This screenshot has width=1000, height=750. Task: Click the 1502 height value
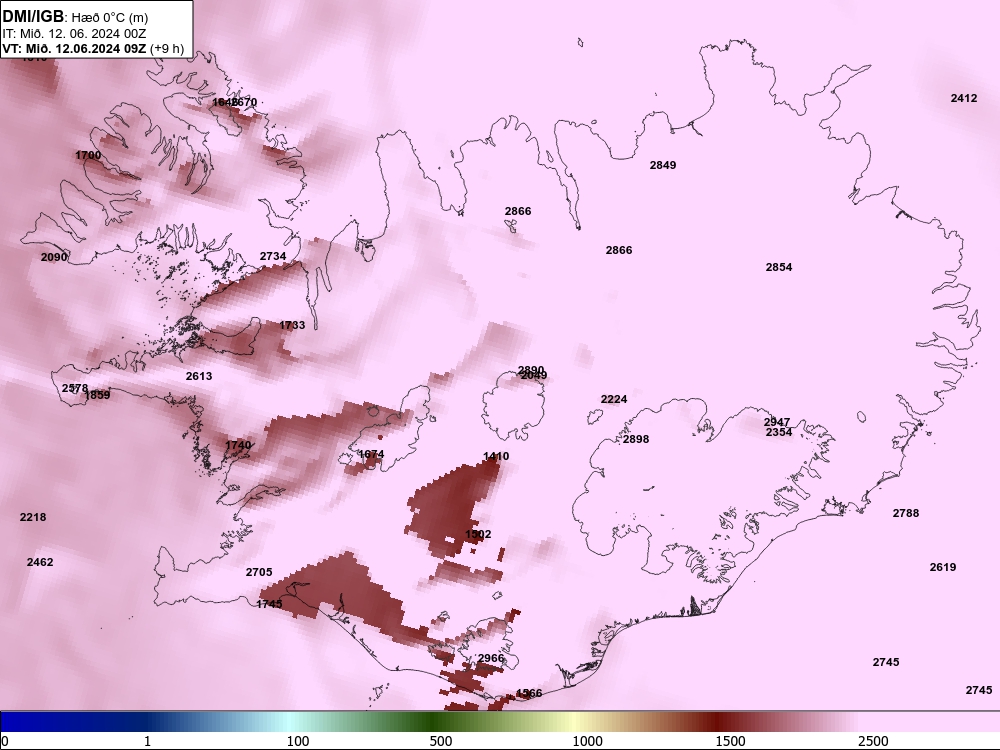478,534
